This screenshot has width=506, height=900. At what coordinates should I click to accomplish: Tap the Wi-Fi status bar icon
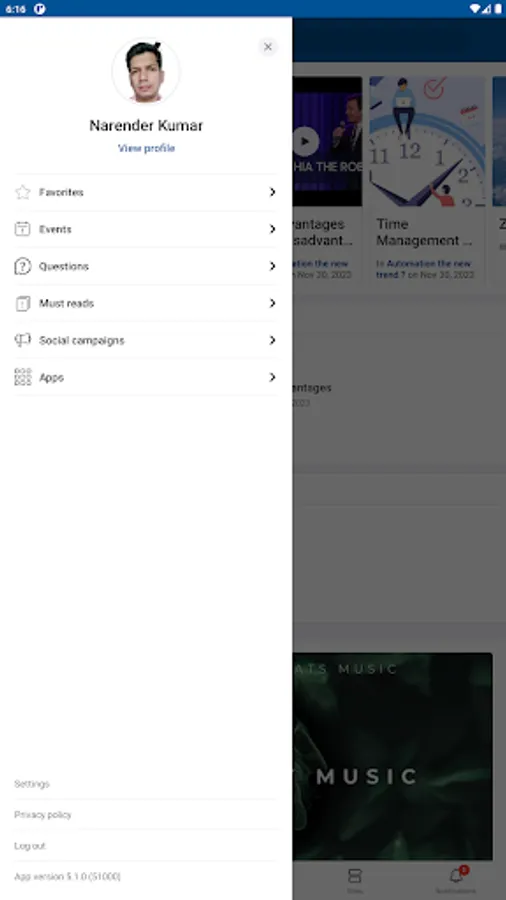474,9
